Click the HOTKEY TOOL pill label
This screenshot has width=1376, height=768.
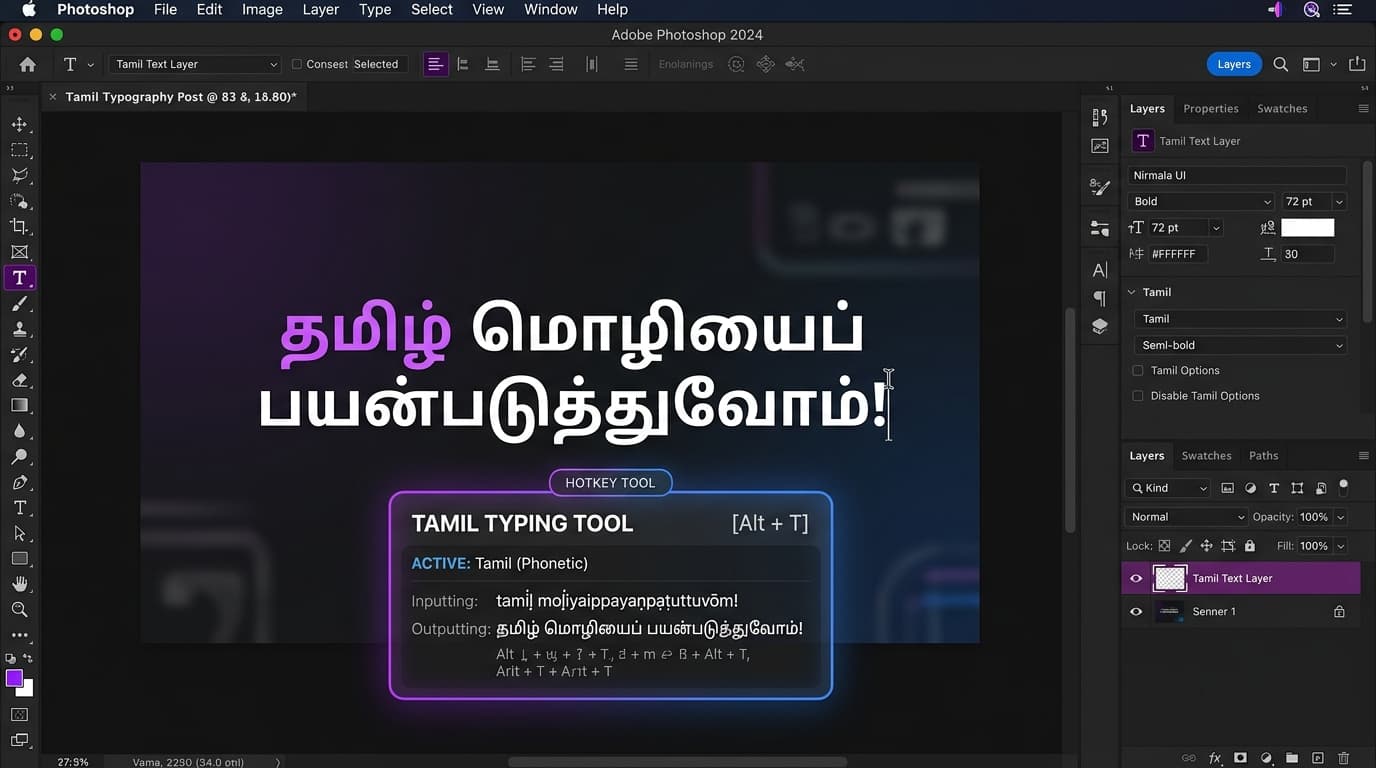coord(610,483)
